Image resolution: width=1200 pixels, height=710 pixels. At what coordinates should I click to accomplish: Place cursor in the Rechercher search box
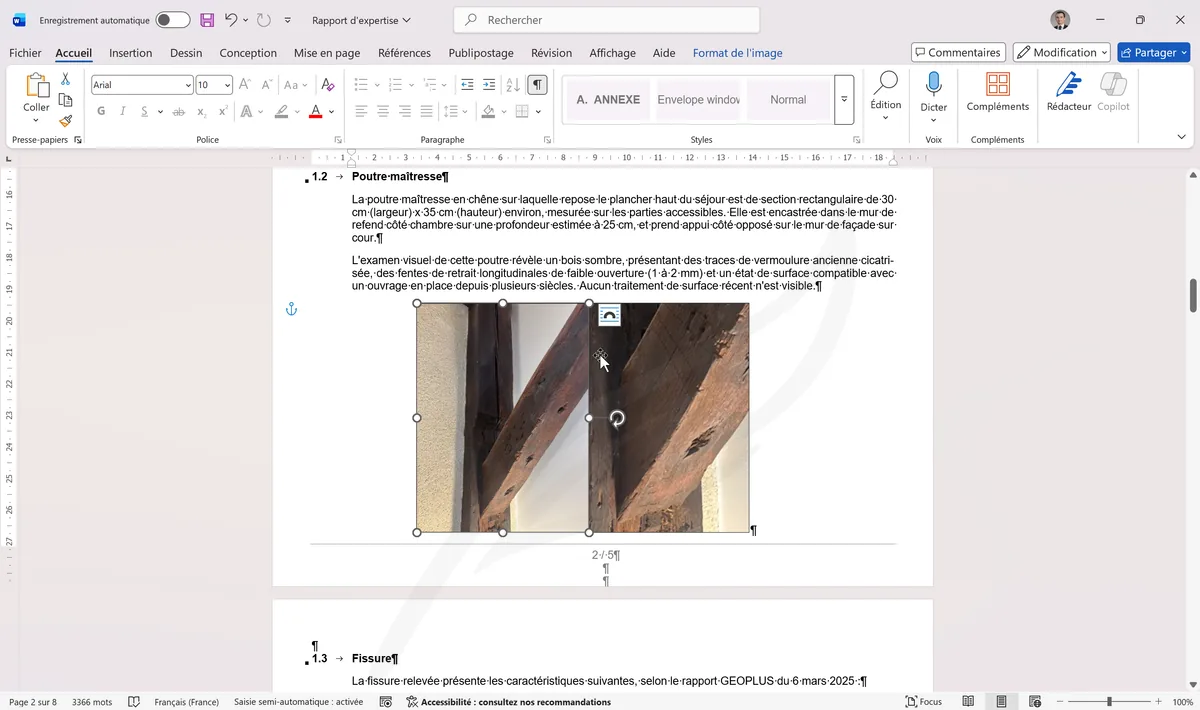point(607,19)
